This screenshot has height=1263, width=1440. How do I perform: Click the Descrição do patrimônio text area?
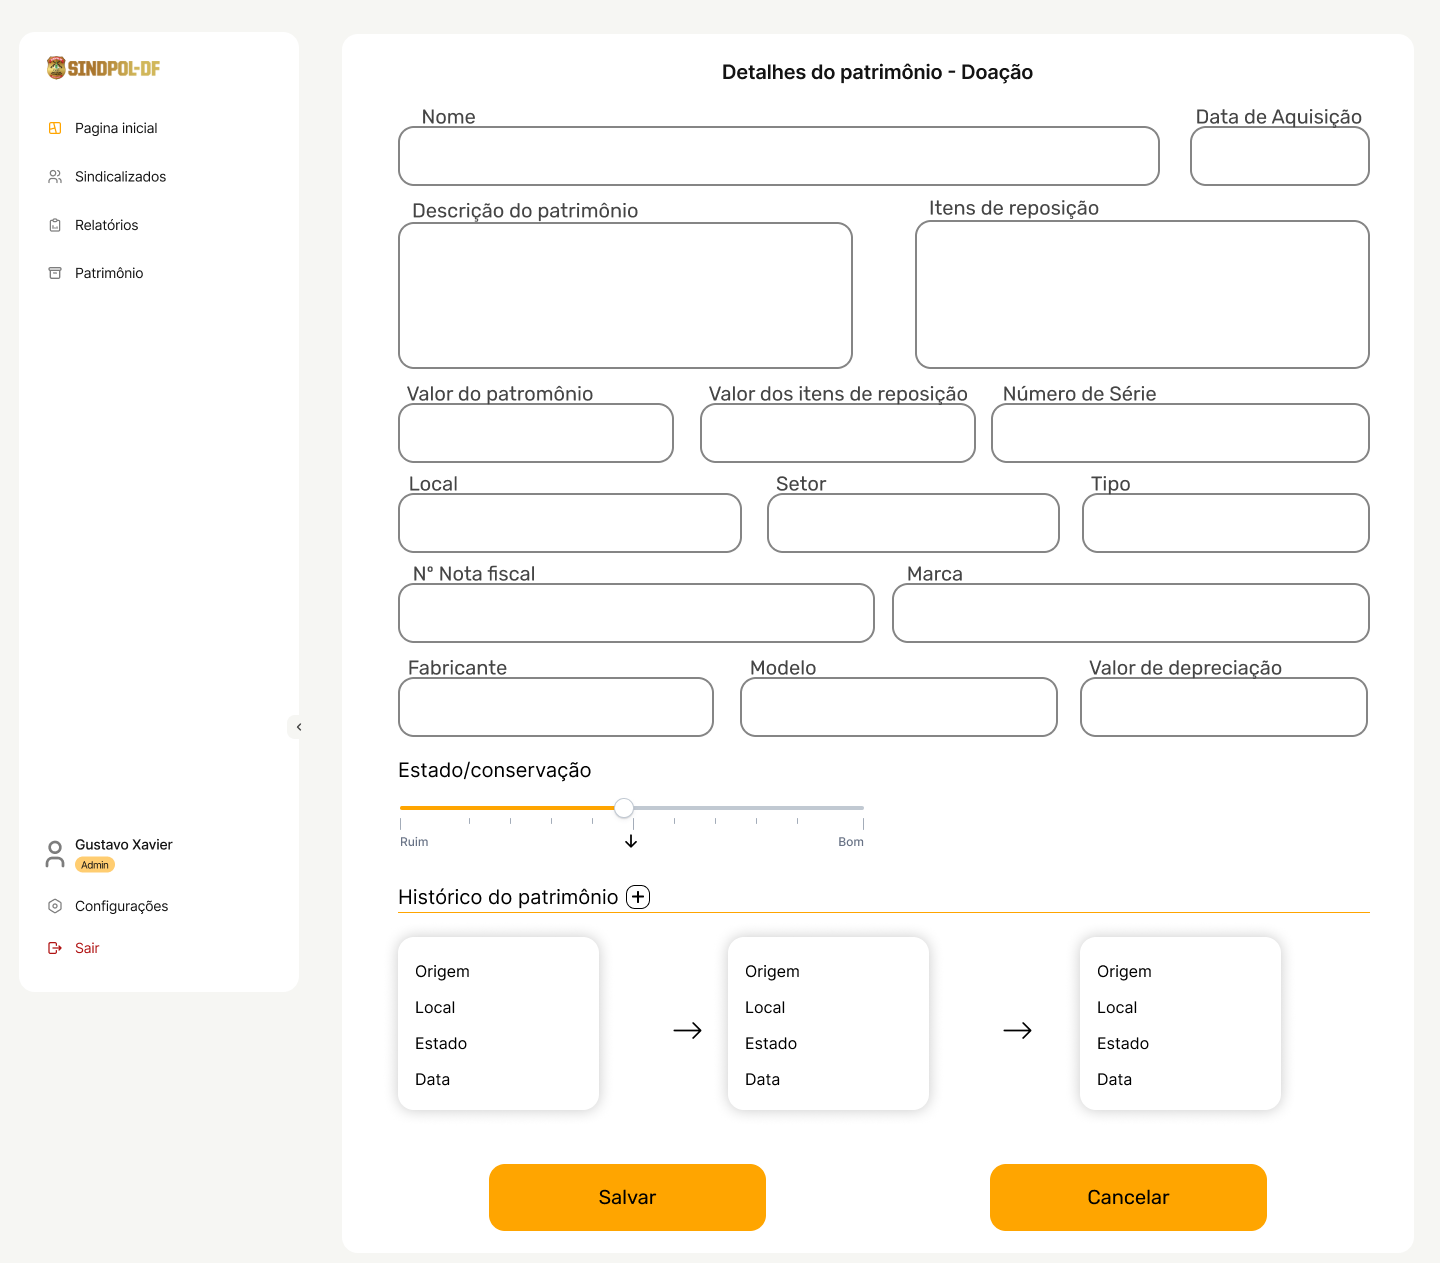pyautogui.click(x=625, y=295)
